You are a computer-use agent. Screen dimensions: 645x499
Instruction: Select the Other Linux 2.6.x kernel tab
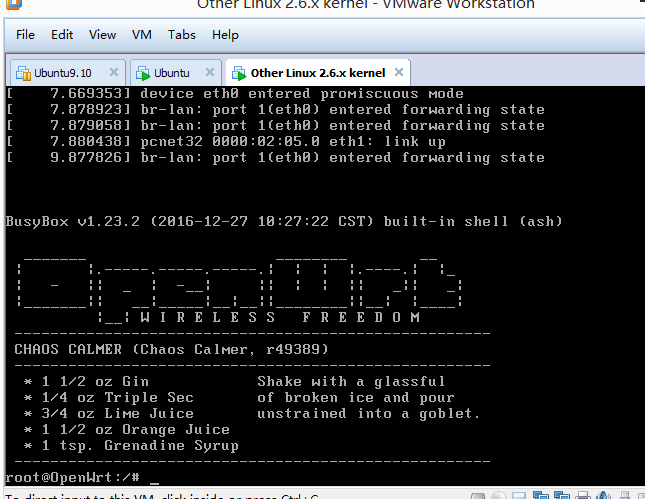click(x=318, y=73)
